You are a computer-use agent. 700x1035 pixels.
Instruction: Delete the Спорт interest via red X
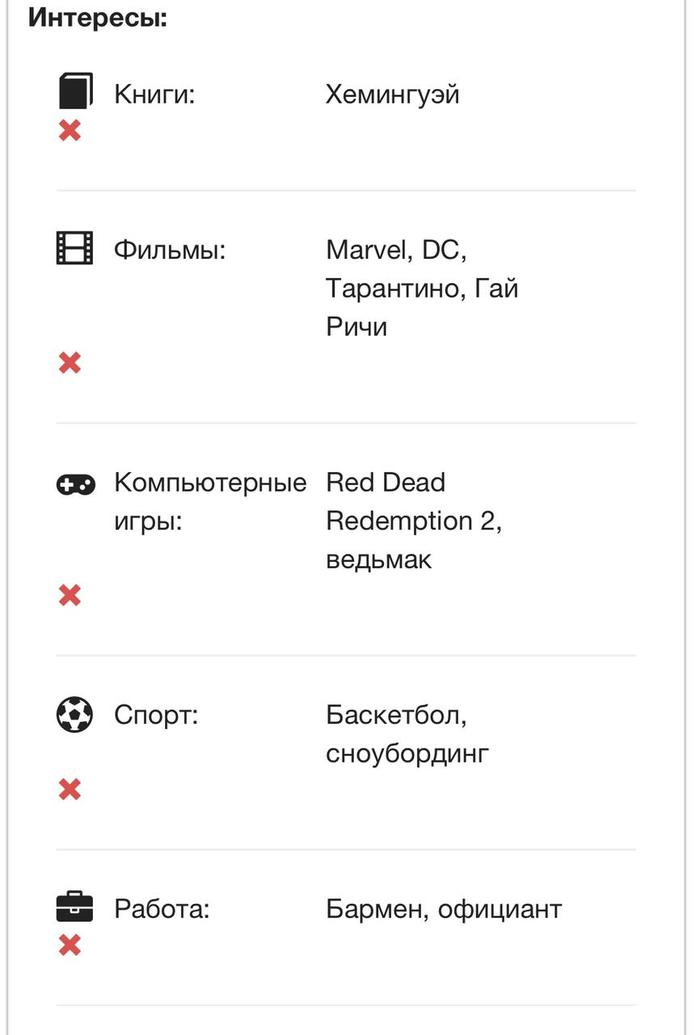point(70,790)
